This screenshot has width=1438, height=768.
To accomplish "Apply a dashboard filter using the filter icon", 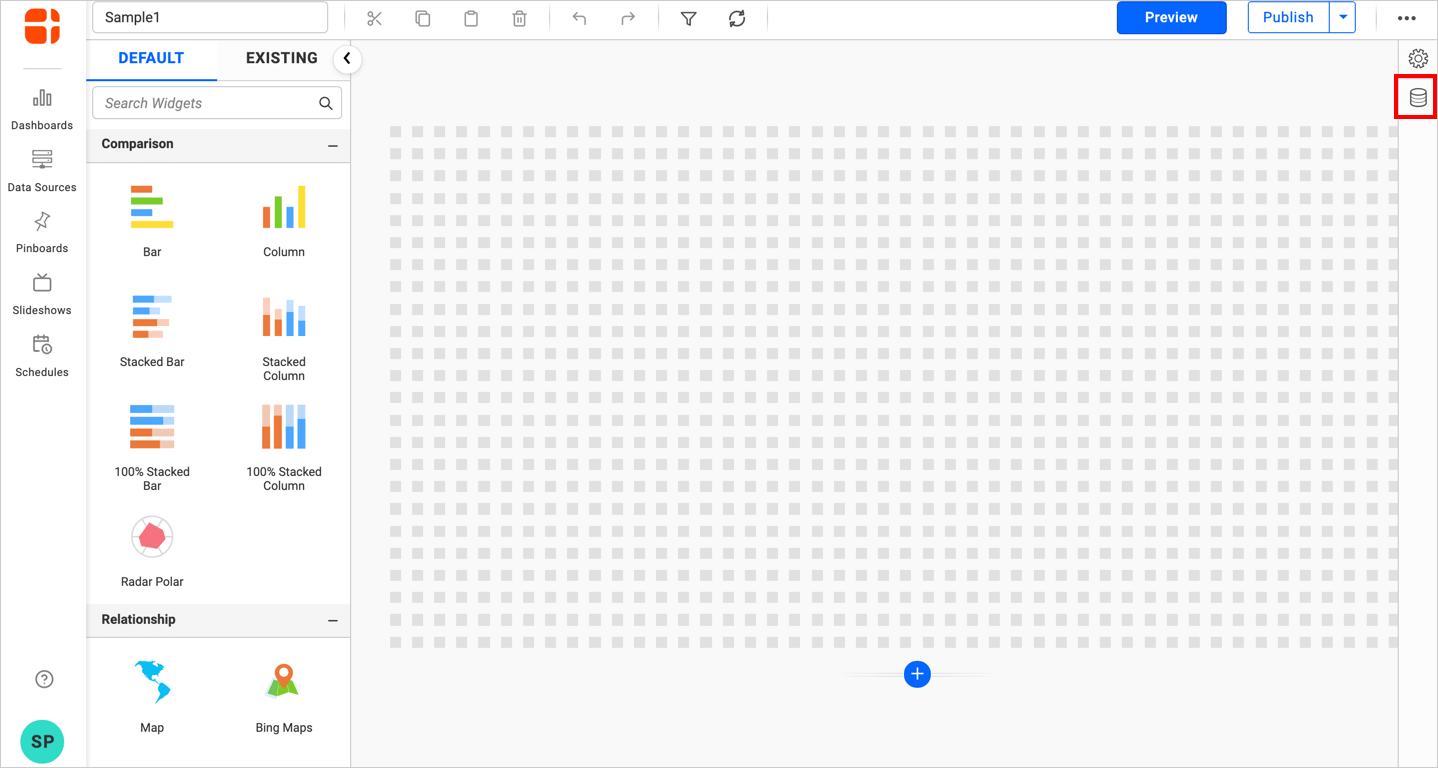I will (x=688, y=17).
